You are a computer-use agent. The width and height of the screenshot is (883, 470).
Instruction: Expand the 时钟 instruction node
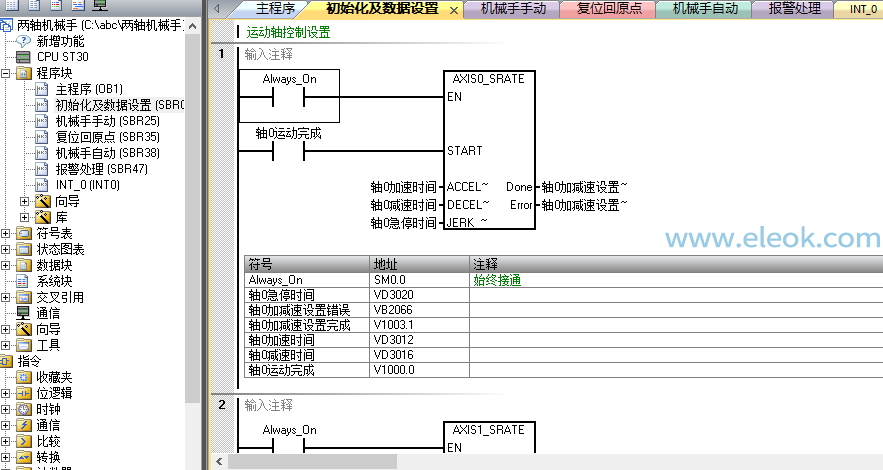tap(6, 409)
